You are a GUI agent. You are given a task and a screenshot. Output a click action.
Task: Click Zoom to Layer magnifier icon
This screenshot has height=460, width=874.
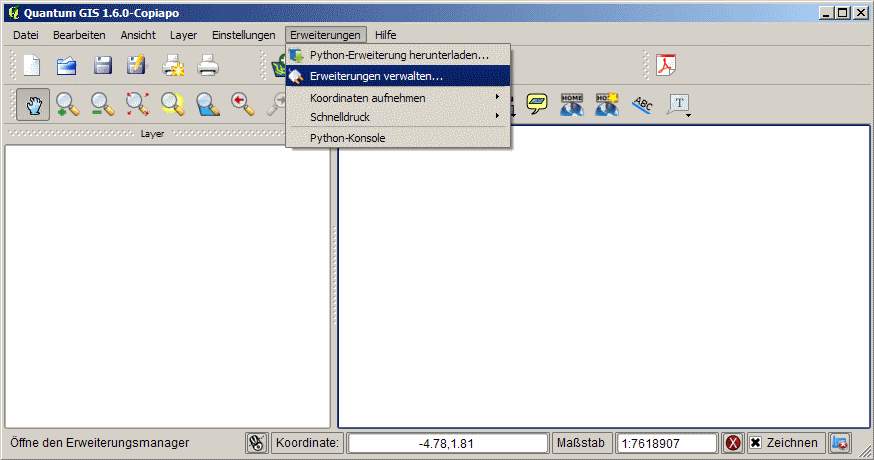(207, 104)
